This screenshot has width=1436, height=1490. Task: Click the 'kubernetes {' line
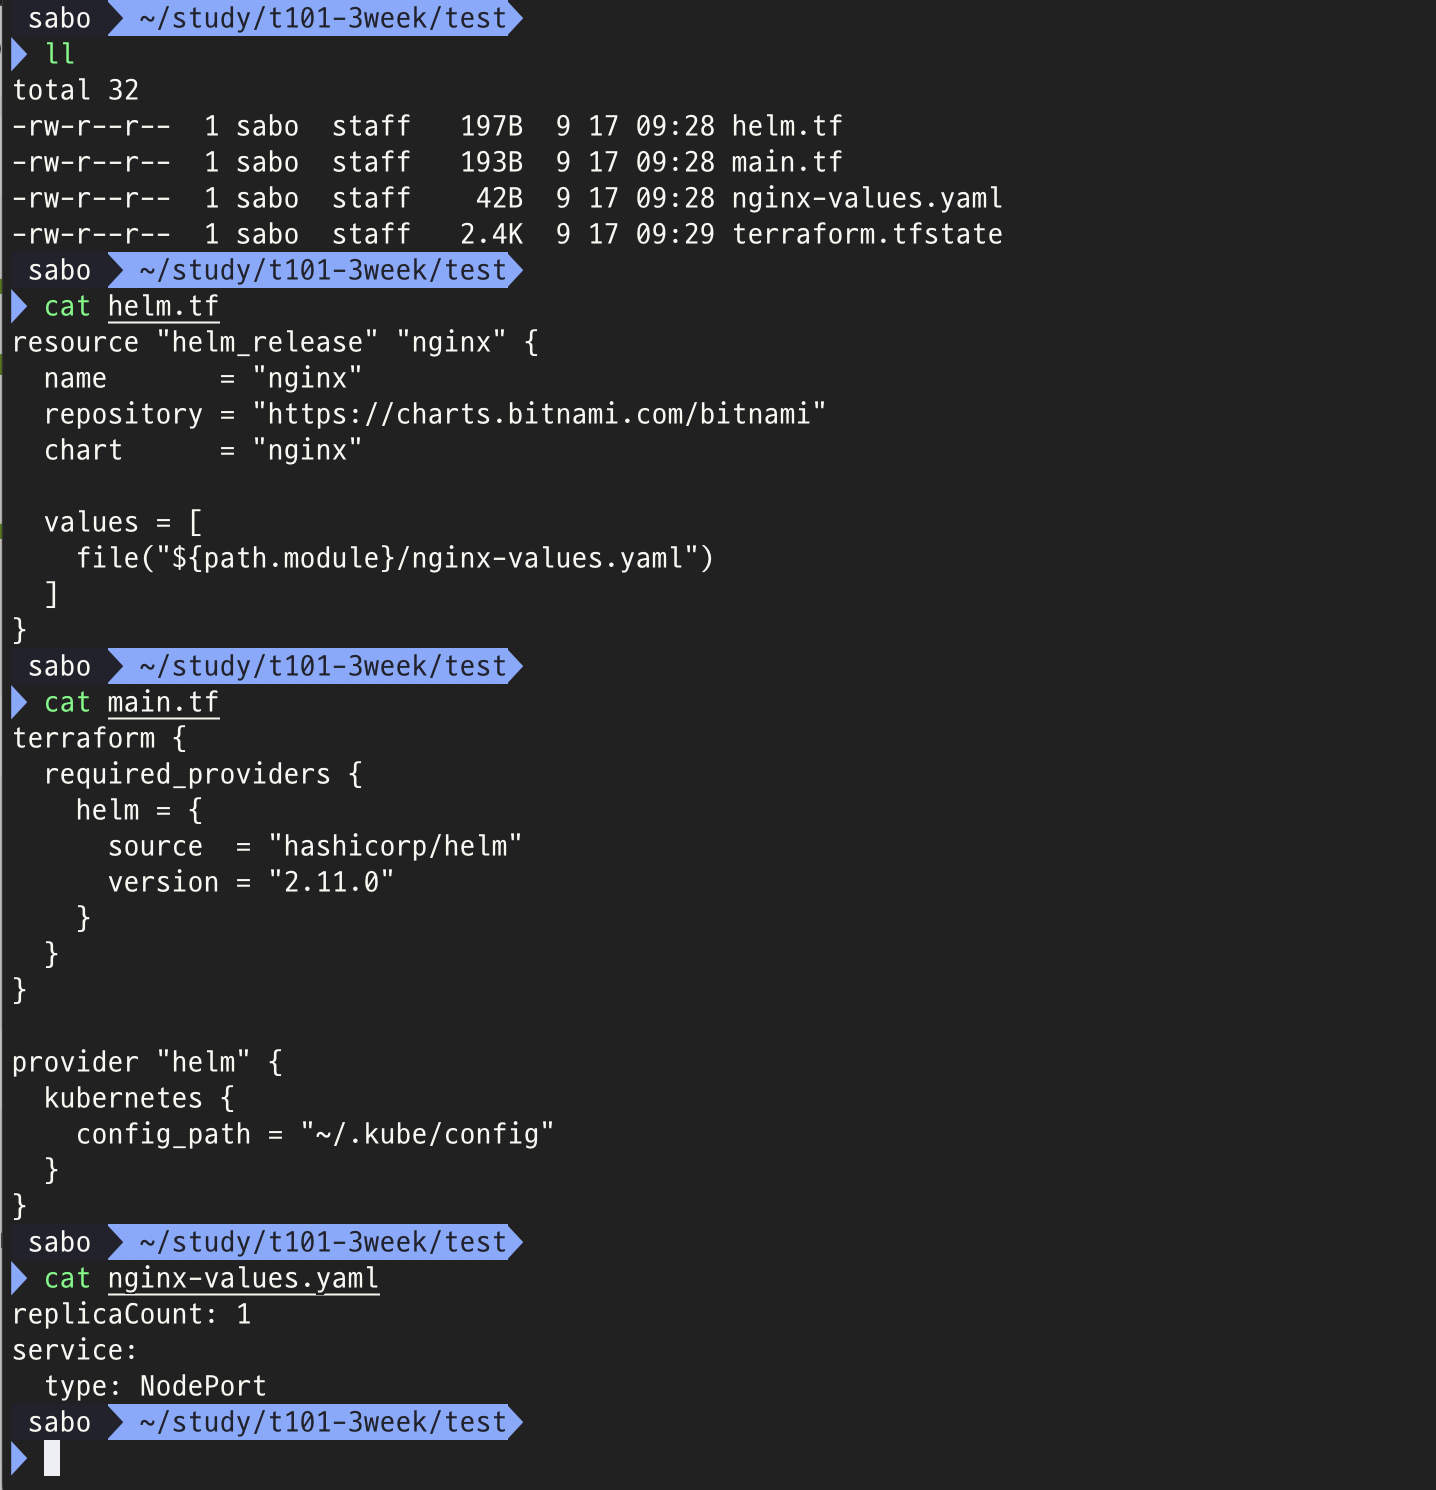(139, 1098)
